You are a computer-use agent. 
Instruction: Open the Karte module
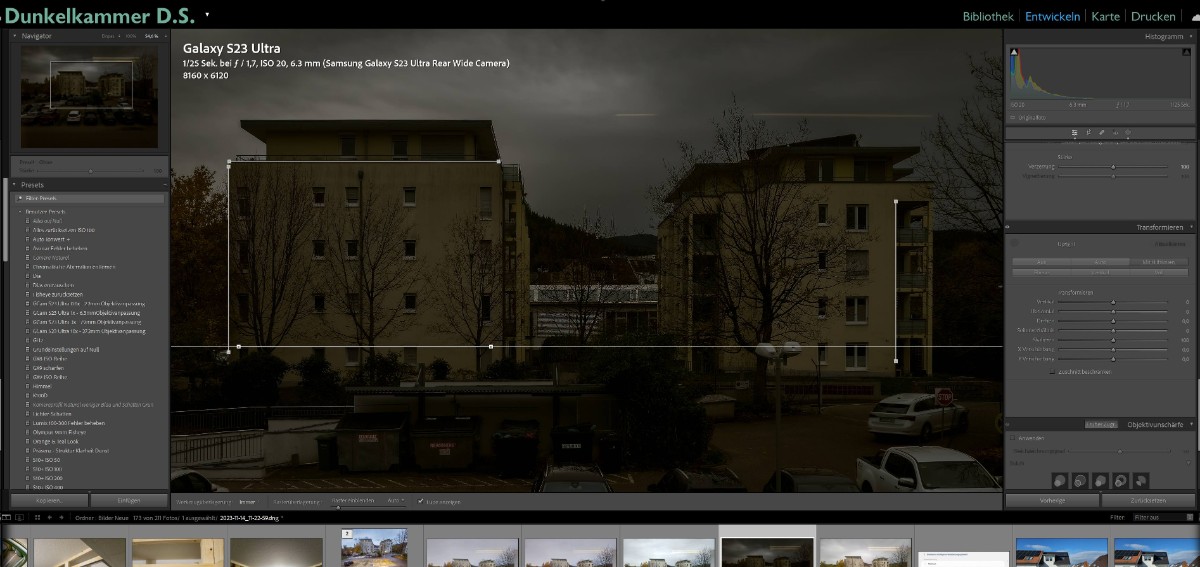pyautogui.click(x=1105, y=16)
